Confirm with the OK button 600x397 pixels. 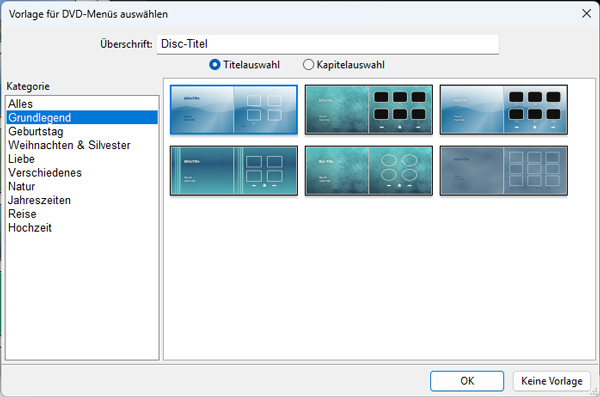click(467, 381)
